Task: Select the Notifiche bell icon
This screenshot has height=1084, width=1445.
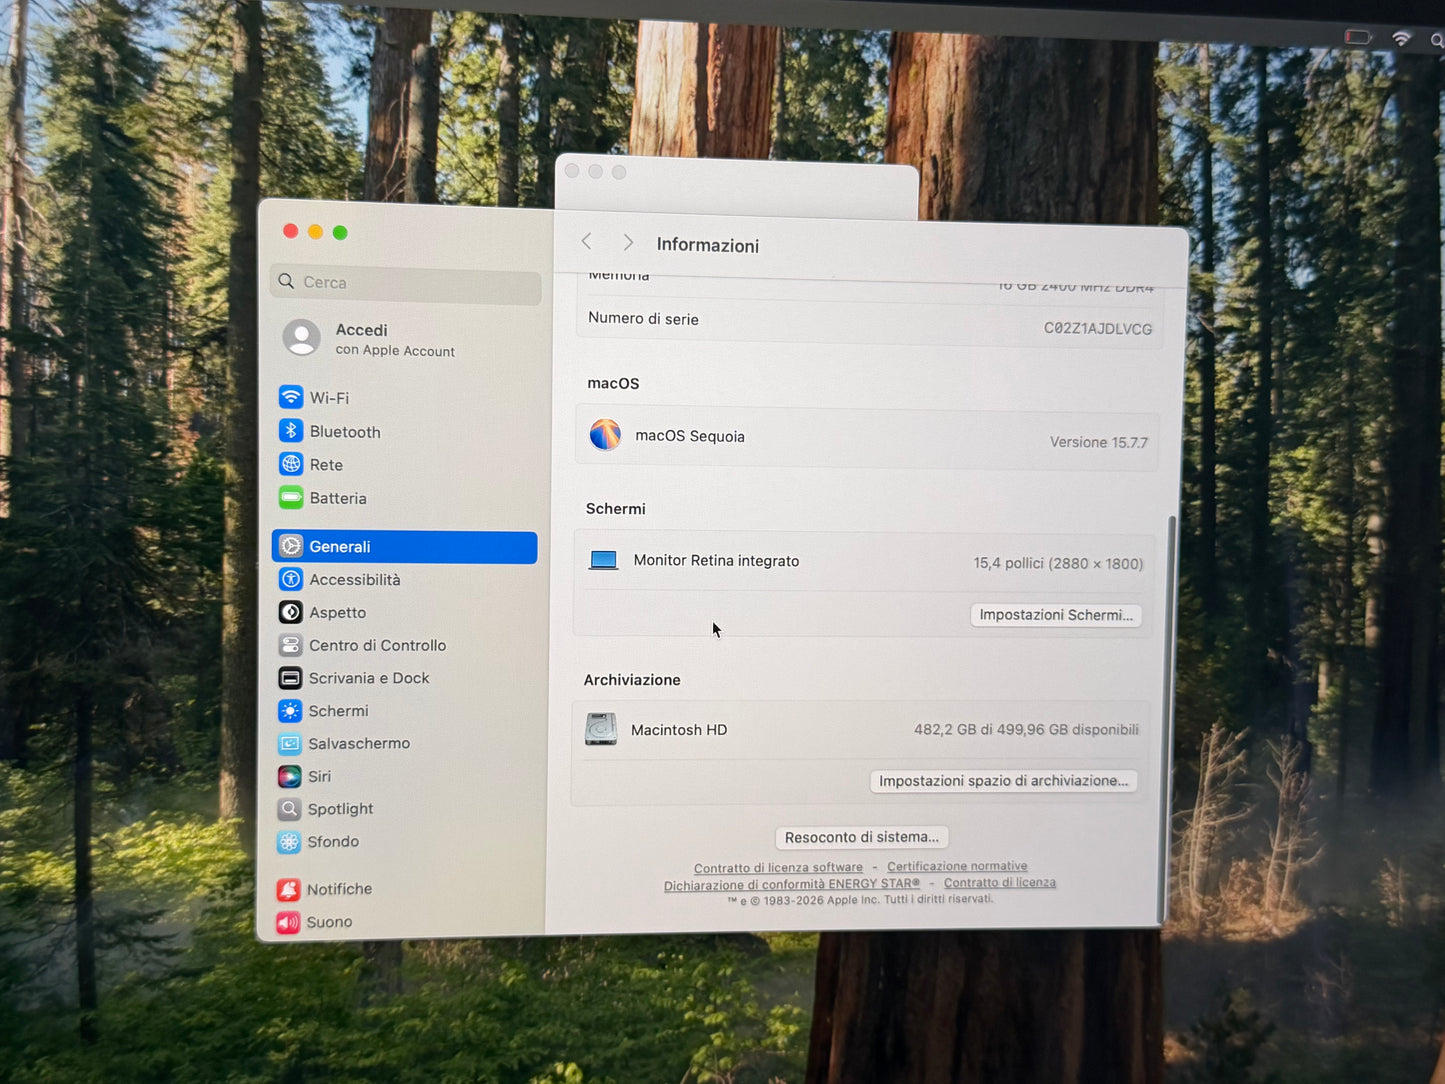Action: [288, 889]
